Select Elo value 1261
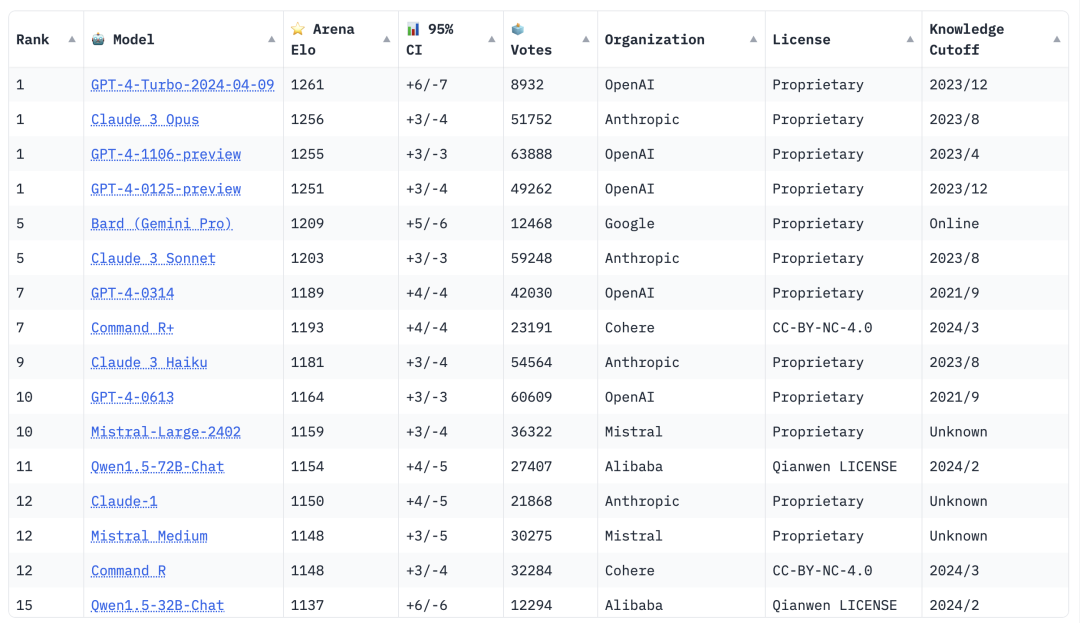 click(x=307, y=85)
